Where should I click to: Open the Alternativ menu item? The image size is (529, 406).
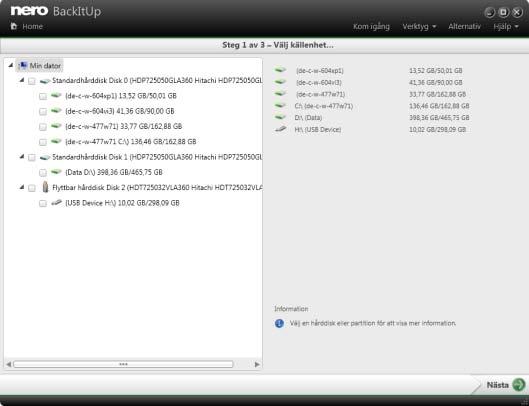tap(464, 26)
